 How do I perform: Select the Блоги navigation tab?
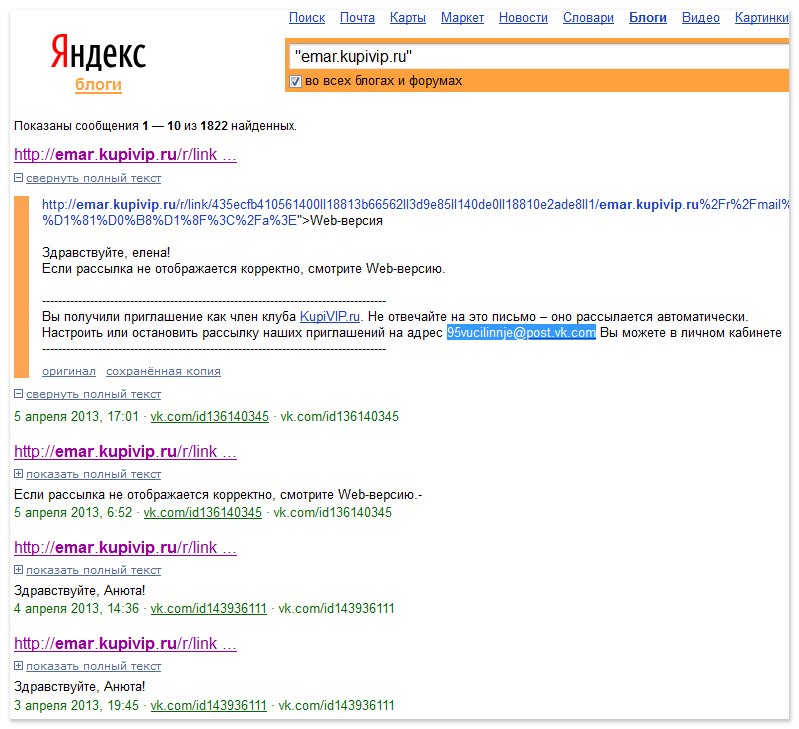pyautogui.click(x=648, y=17)
